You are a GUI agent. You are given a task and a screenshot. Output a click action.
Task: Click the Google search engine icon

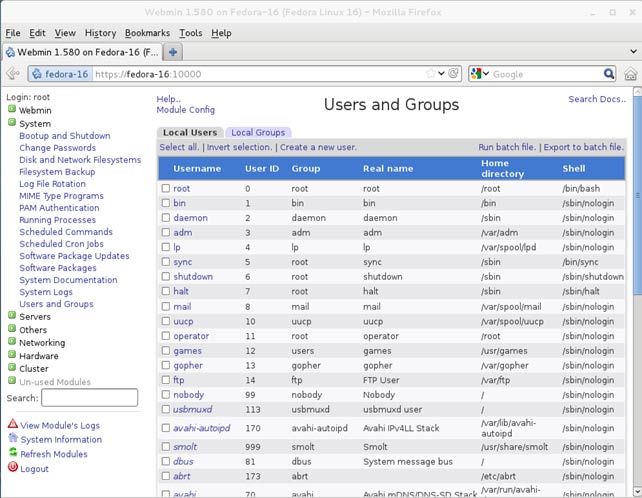(x=476, y=74)
